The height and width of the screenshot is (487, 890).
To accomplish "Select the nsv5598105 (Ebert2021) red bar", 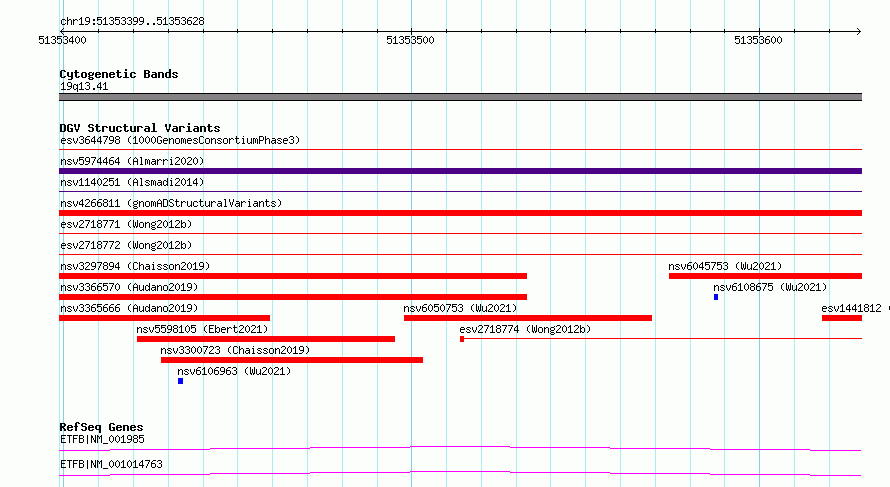I will (266, 339).
